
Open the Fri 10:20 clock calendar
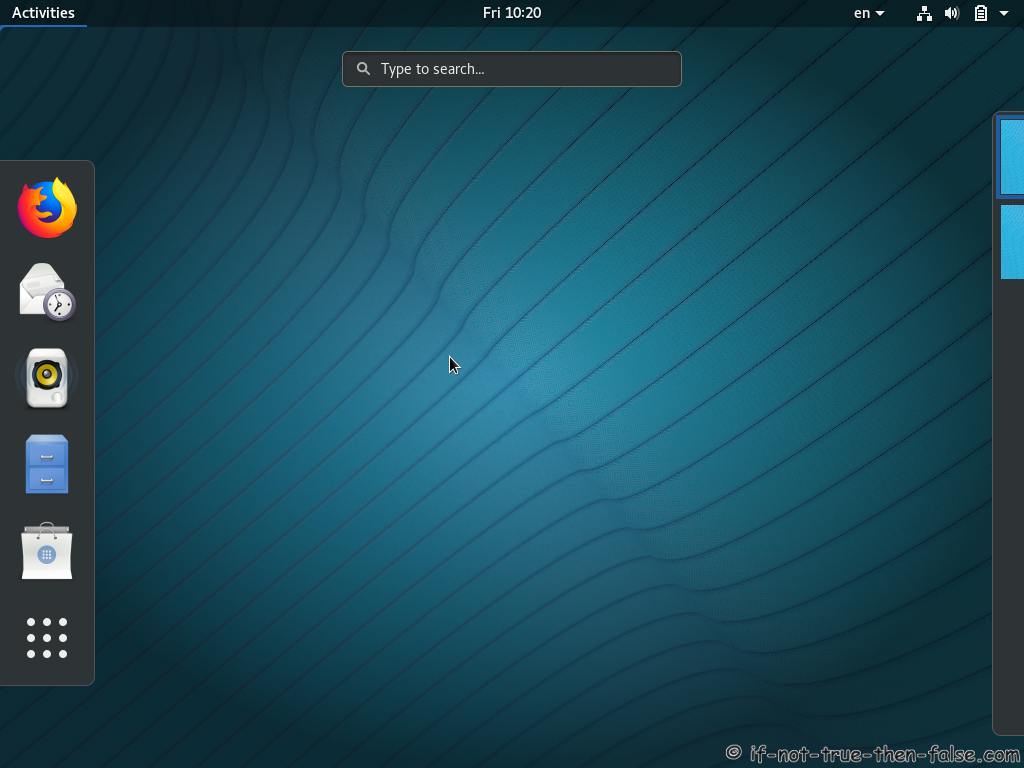511,13
